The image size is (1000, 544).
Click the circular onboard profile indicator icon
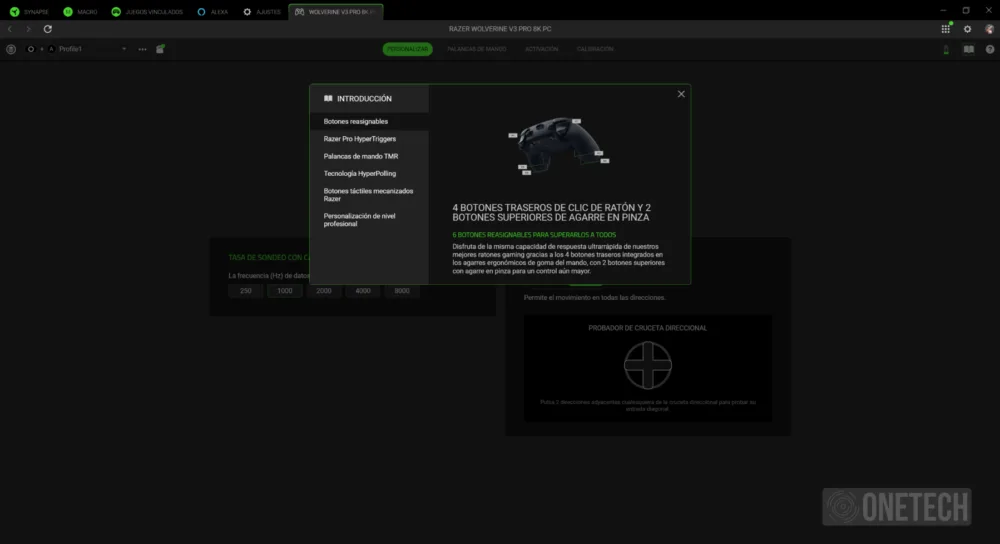(31, 49)
